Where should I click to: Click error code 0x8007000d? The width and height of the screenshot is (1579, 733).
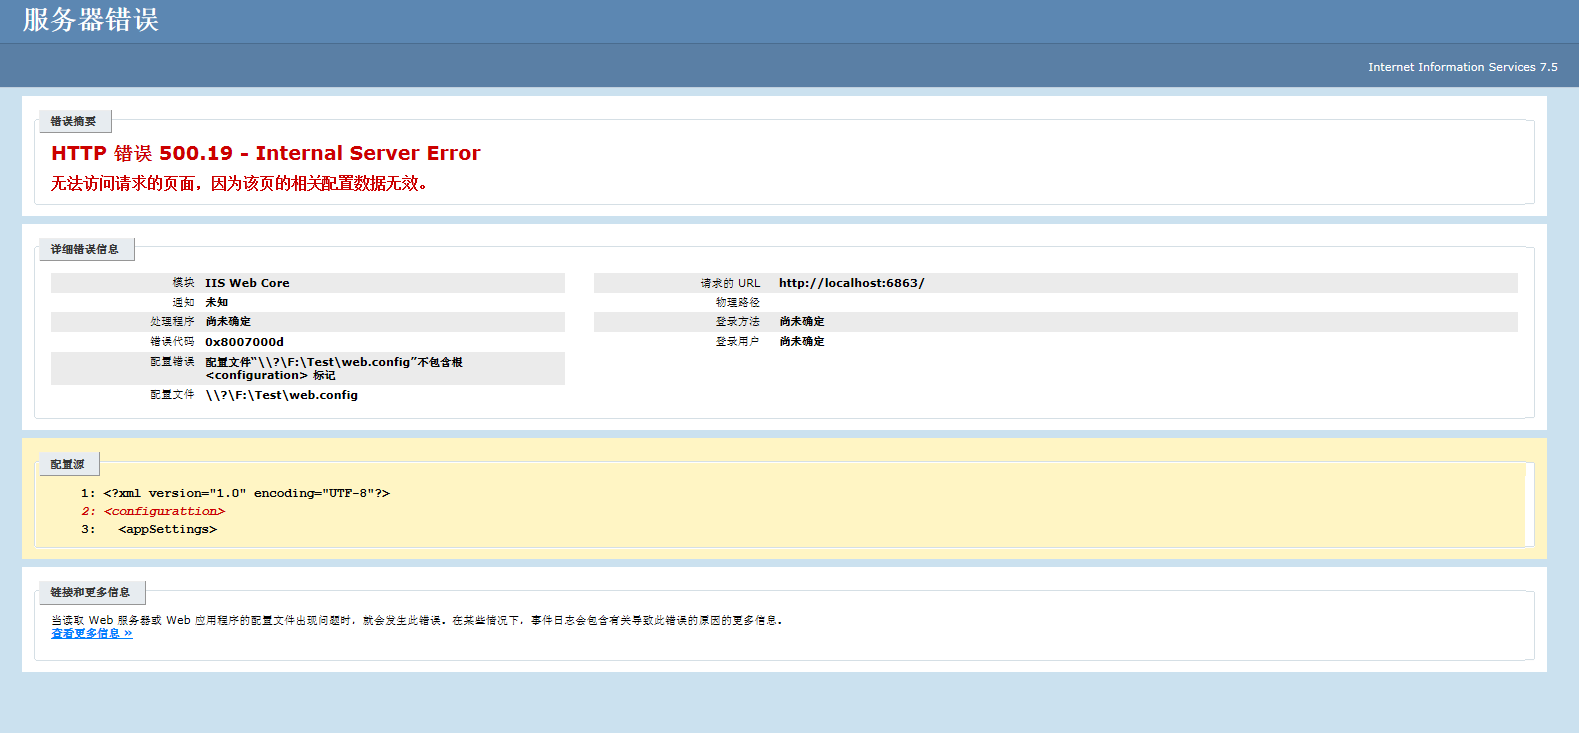(244, 341)
